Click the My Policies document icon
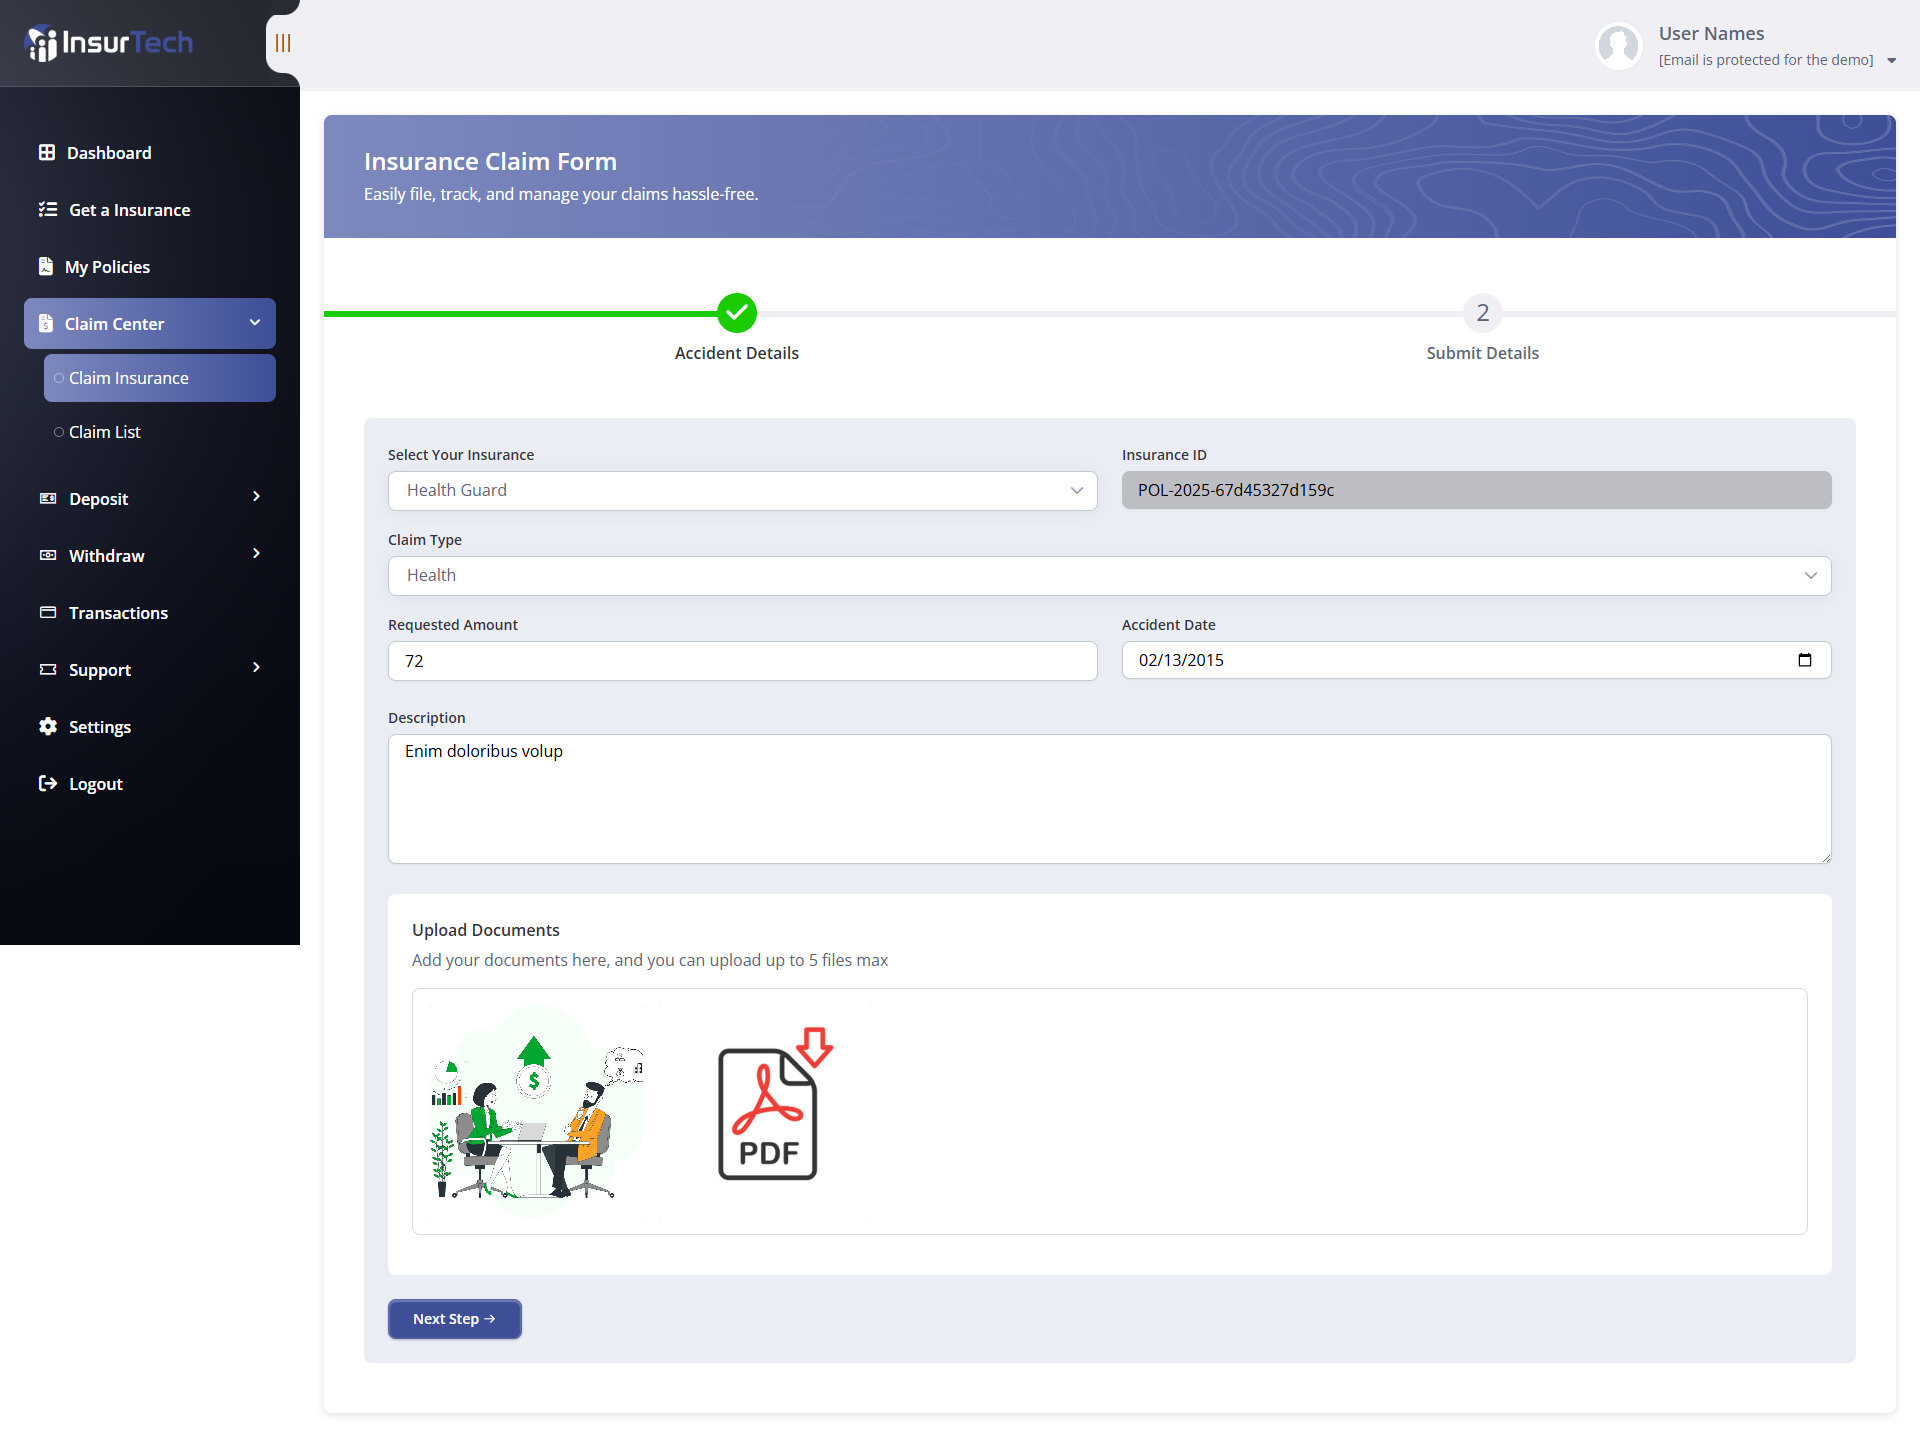1920x1437 pixels. pyautogui.click(x=46, y=267)
